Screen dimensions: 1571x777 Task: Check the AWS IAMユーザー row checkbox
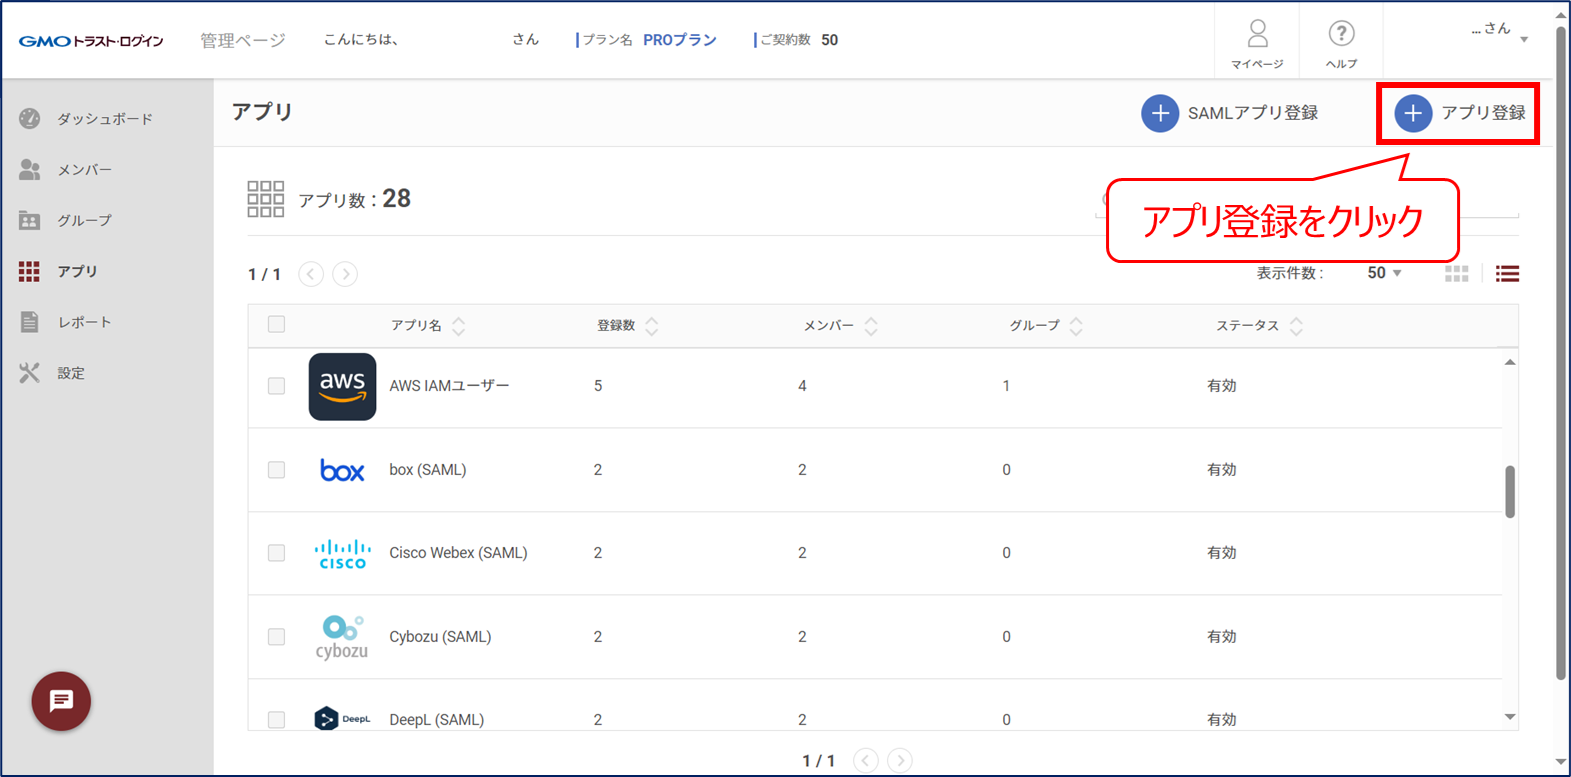276,386
